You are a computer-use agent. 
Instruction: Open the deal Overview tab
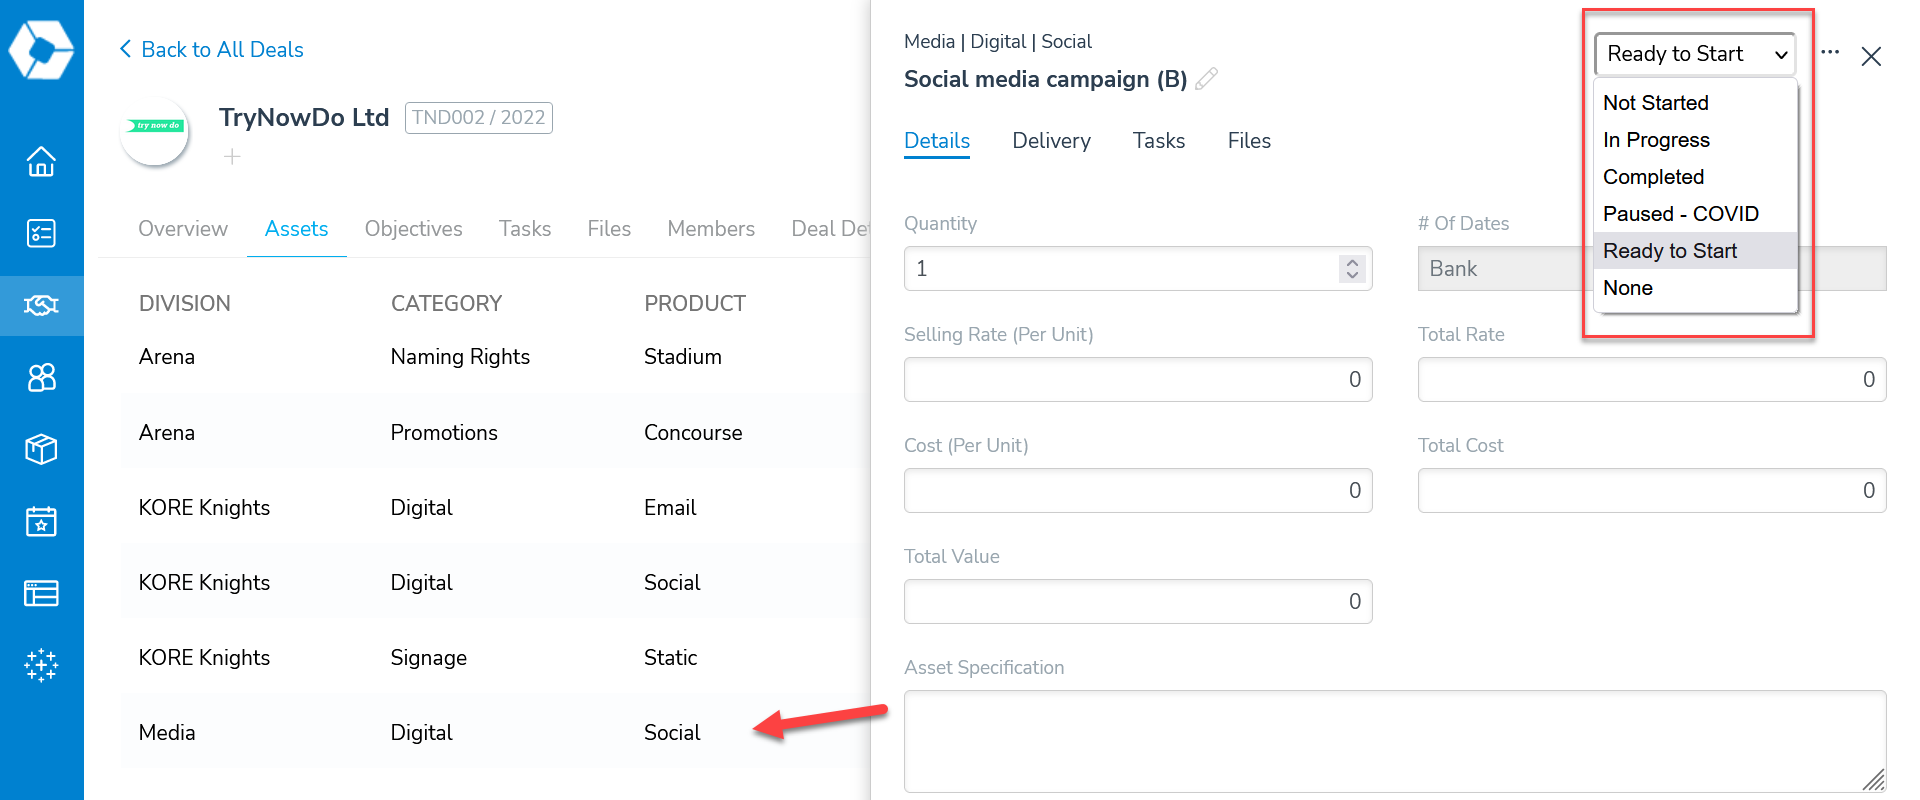coord(183,229)
